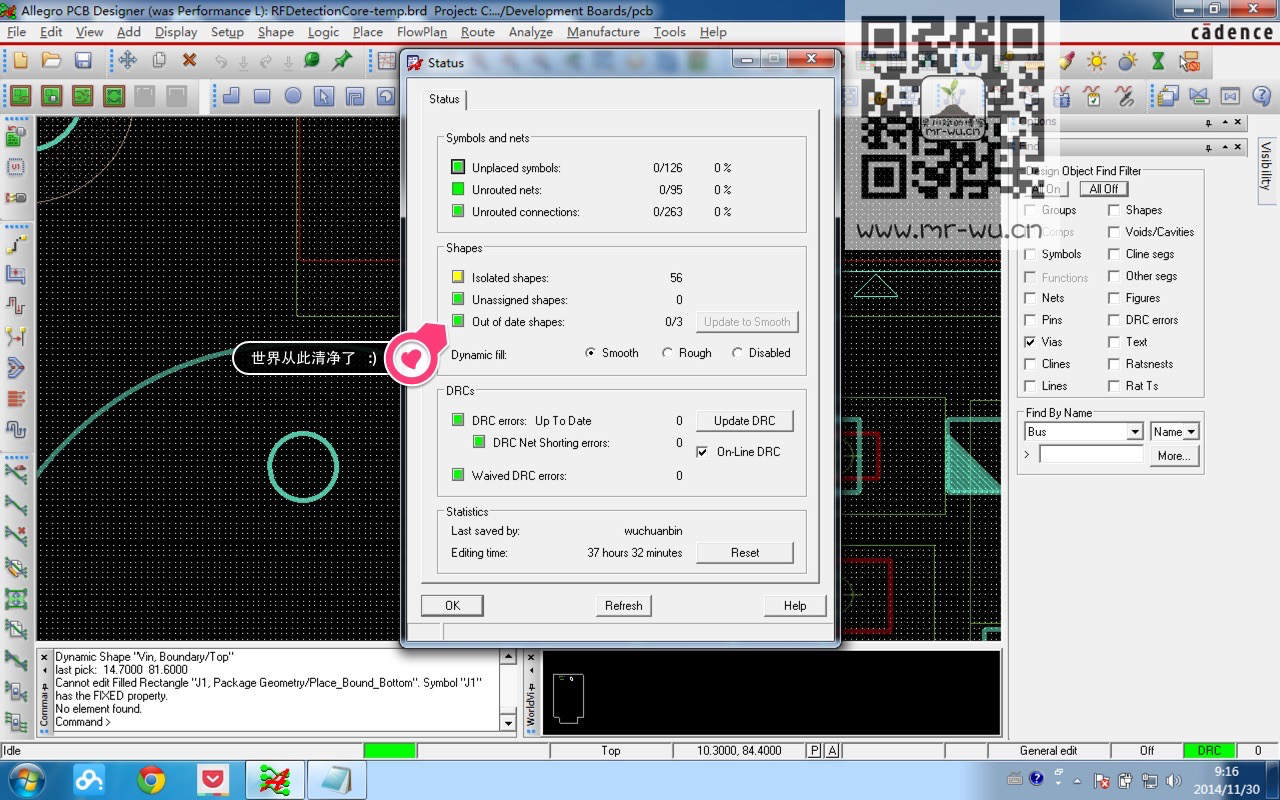1280x800 pixels.
Task: Click the New file icon
Action: (x=20, y=61)
